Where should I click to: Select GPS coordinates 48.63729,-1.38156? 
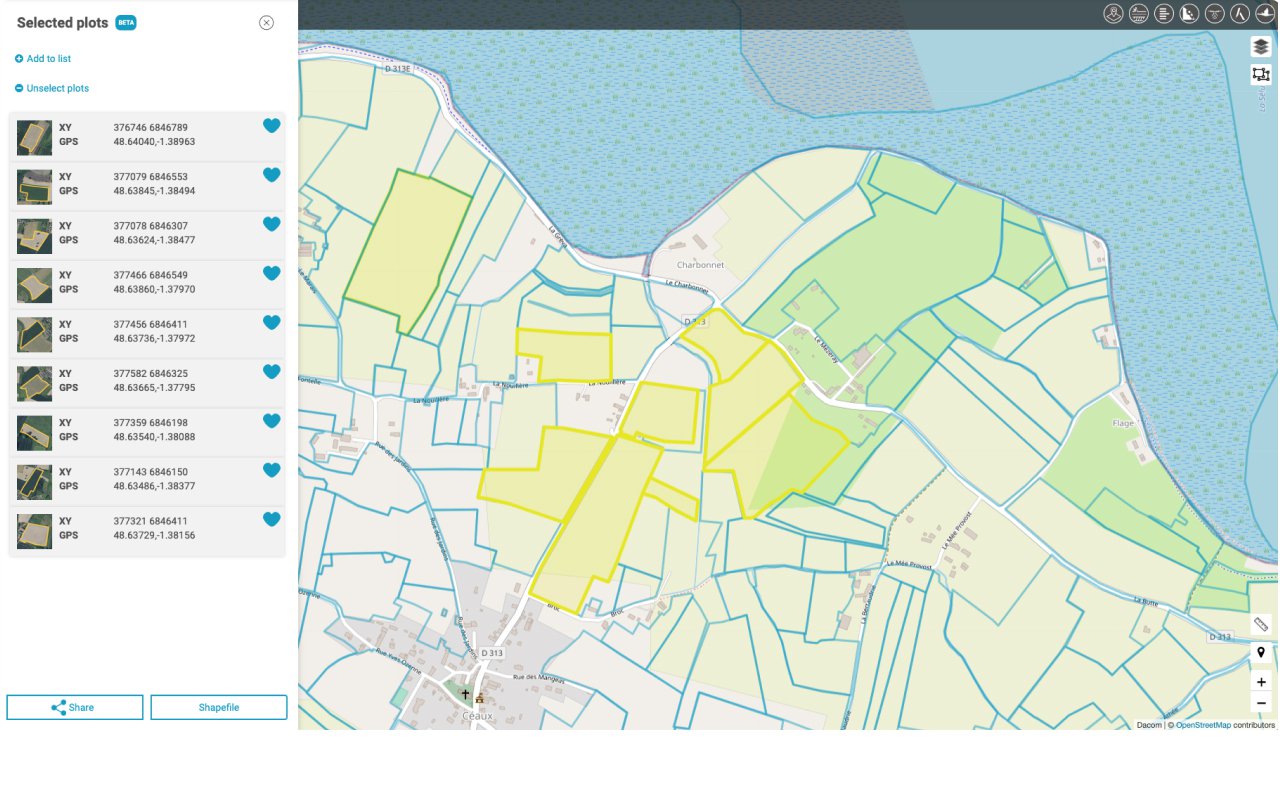(x=154, y=535)
